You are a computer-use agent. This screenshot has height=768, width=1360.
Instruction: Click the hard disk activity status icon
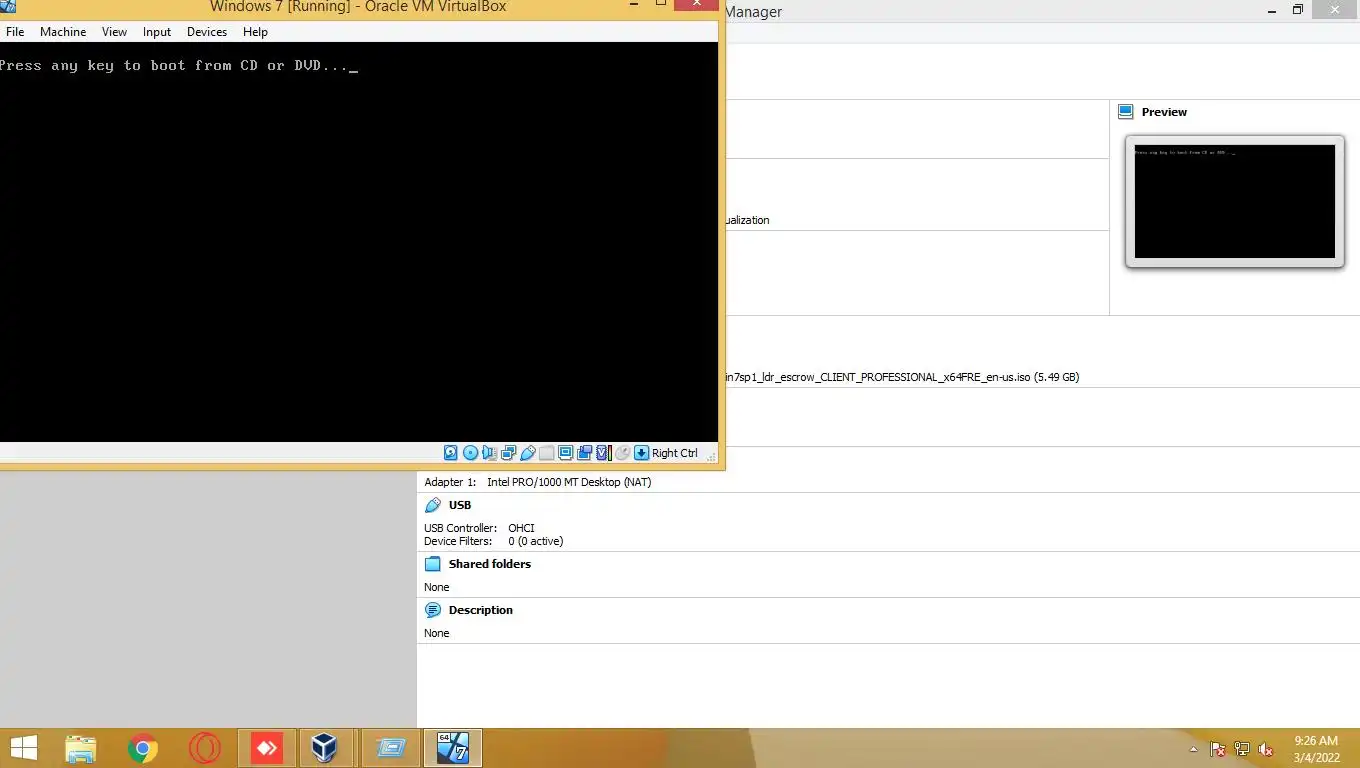[450, 453]
